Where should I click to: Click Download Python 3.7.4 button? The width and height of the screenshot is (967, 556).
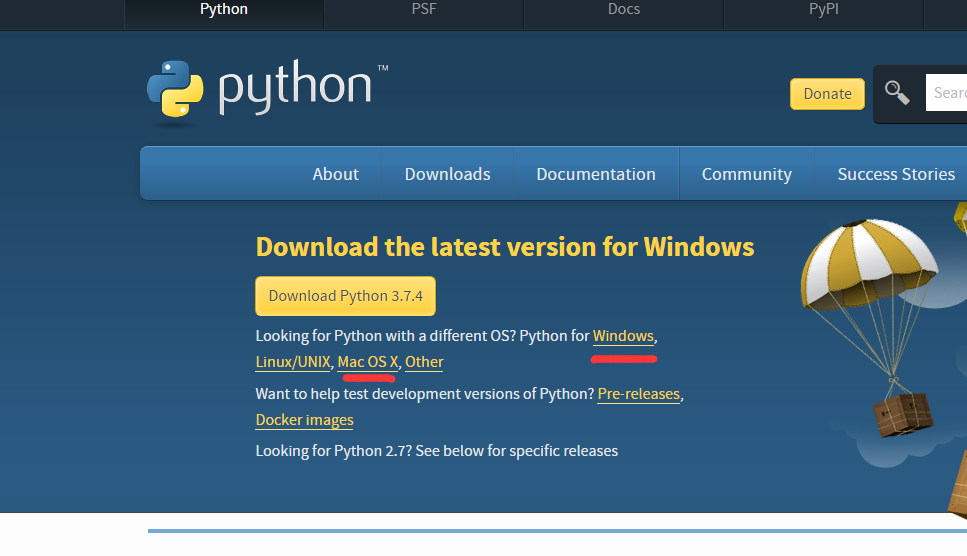click(345, 296)
